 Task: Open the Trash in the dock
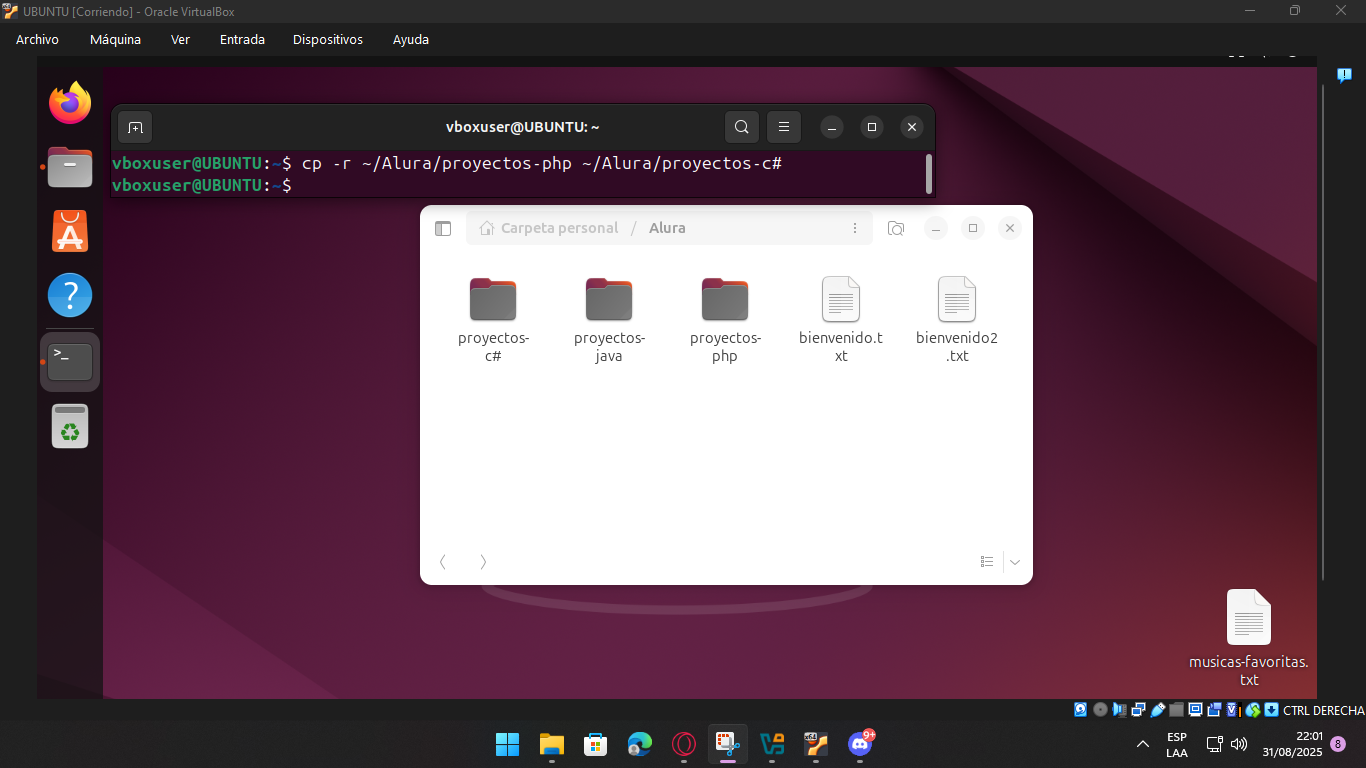coord(70,426)
